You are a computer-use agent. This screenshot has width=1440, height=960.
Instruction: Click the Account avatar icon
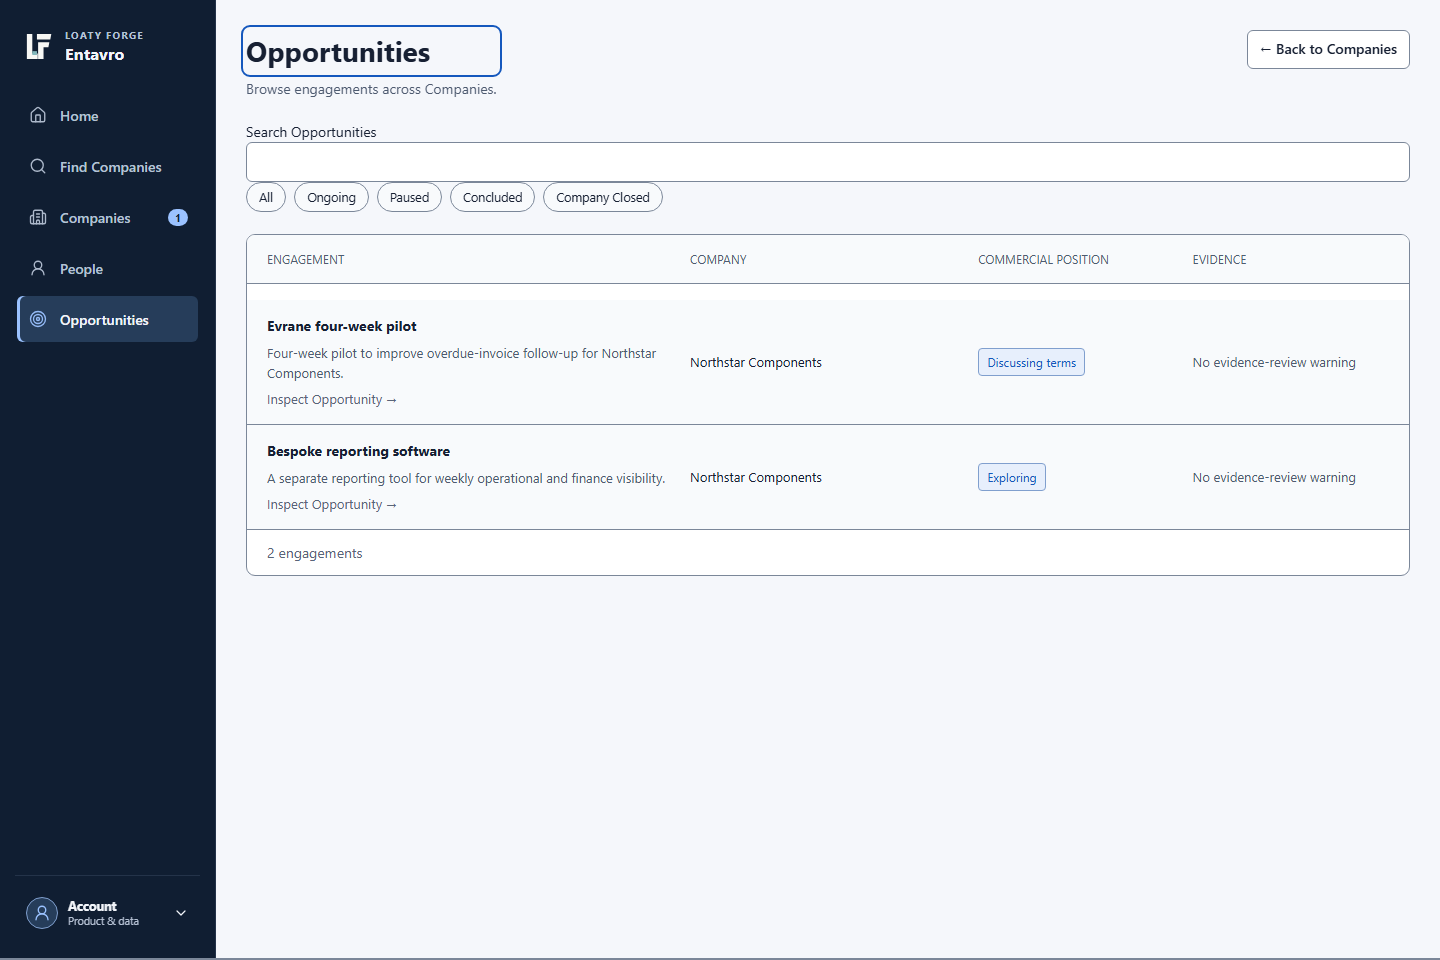(42, 913)
